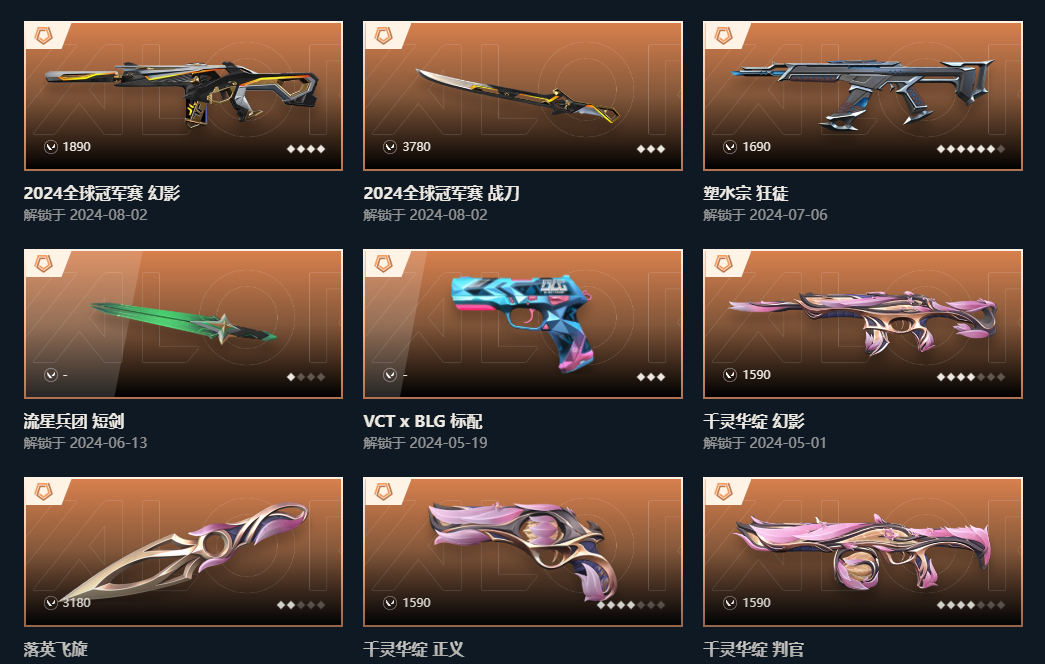
Task: Click badge icon on 塑水宗 狂徒 card
Action: coord(724,35)
